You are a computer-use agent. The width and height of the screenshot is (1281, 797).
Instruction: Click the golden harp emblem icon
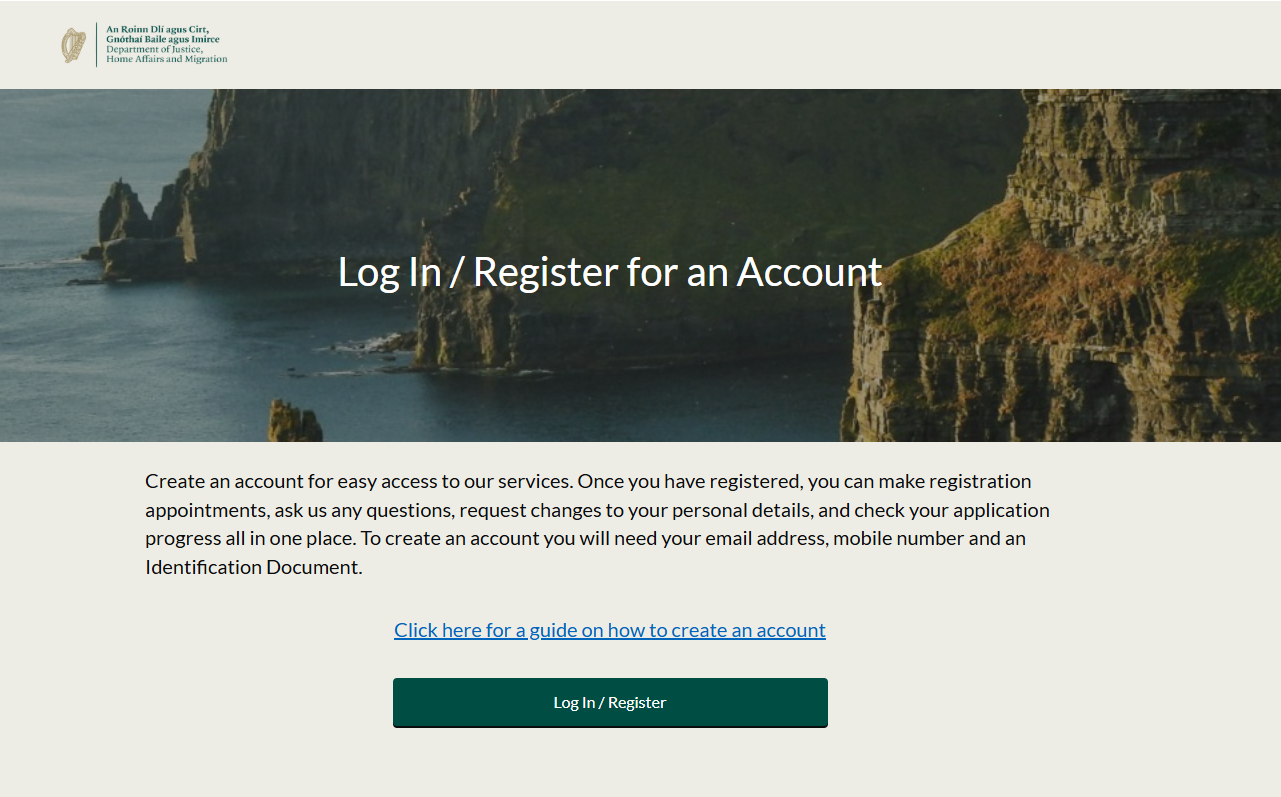(x=74, y=45)
